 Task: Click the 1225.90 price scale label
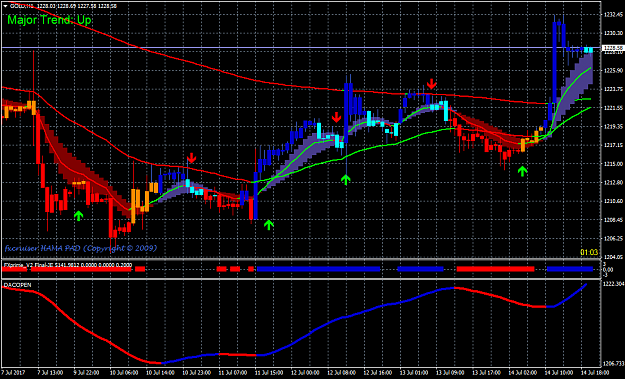(x=613, y=71)
